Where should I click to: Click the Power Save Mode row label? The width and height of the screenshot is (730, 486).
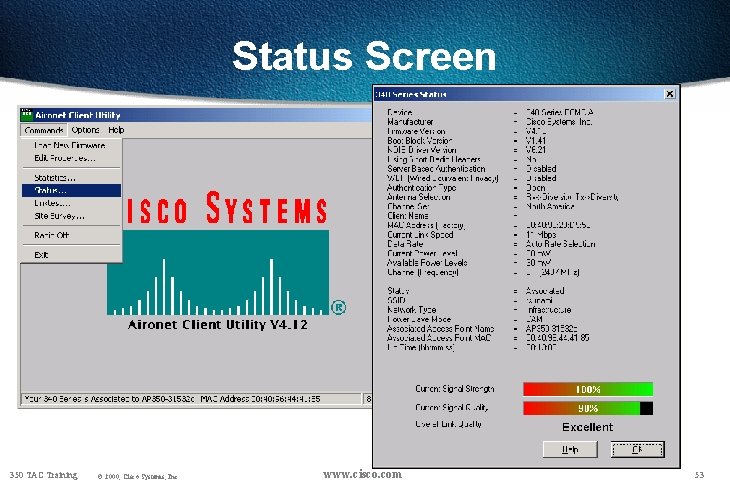[x=419, y=319]
